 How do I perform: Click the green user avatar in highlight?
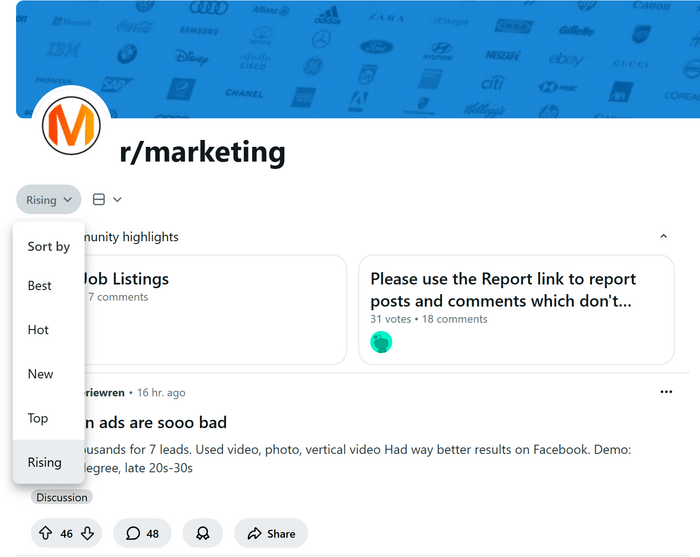pyautogui.click(x=381, y=342)
